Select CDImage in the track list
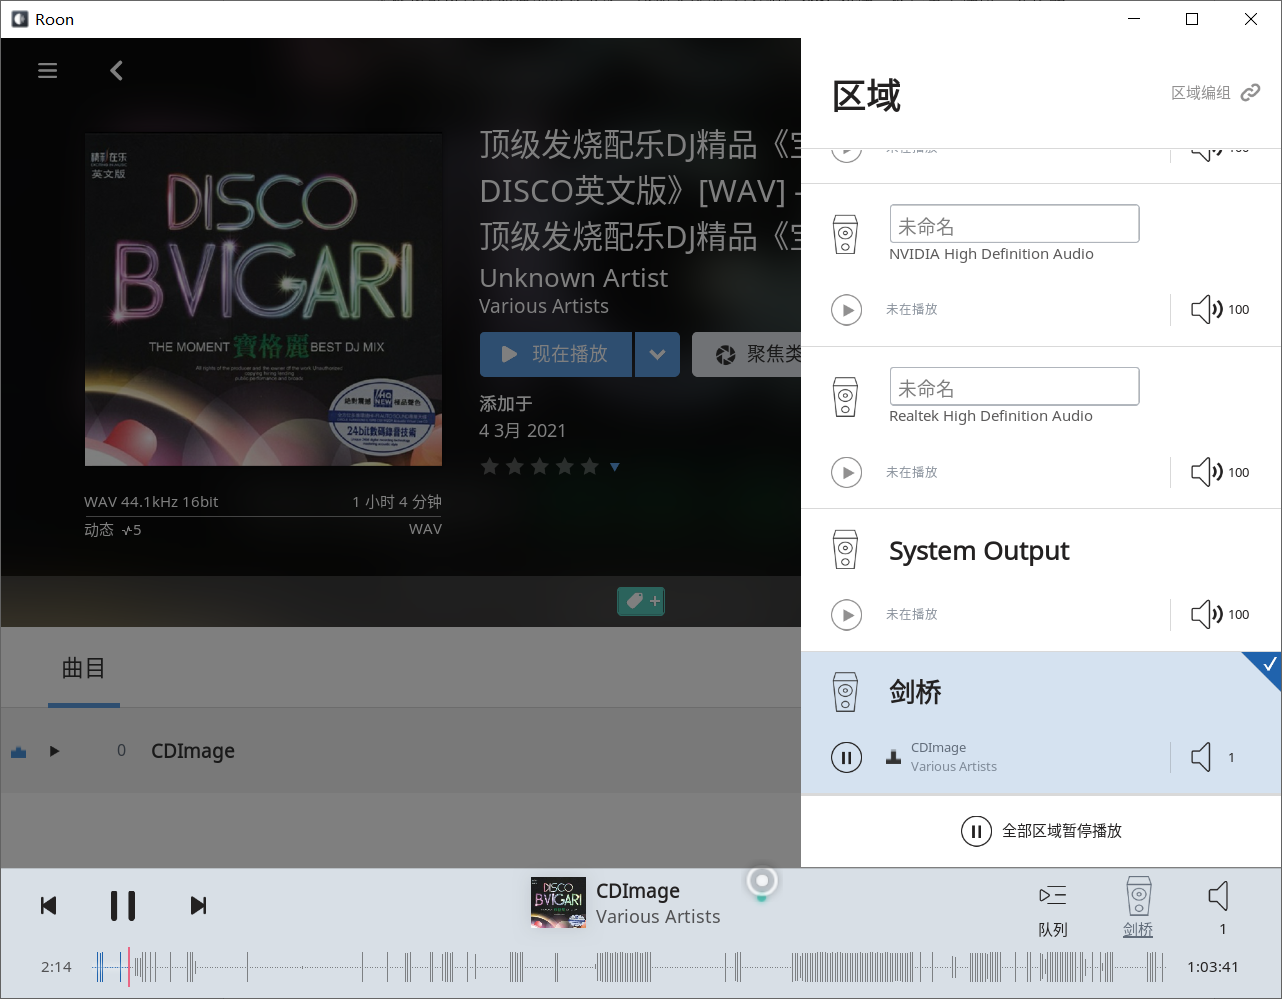The image size is (1282, 999). click(x=193, y=751)
